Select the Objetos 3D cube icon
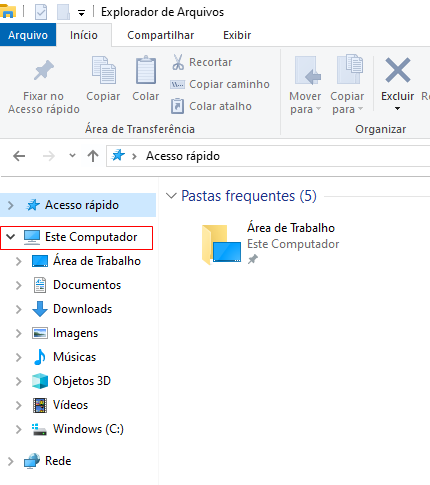The height and width of the screenshot is (485, 430). tap(40, 381)
